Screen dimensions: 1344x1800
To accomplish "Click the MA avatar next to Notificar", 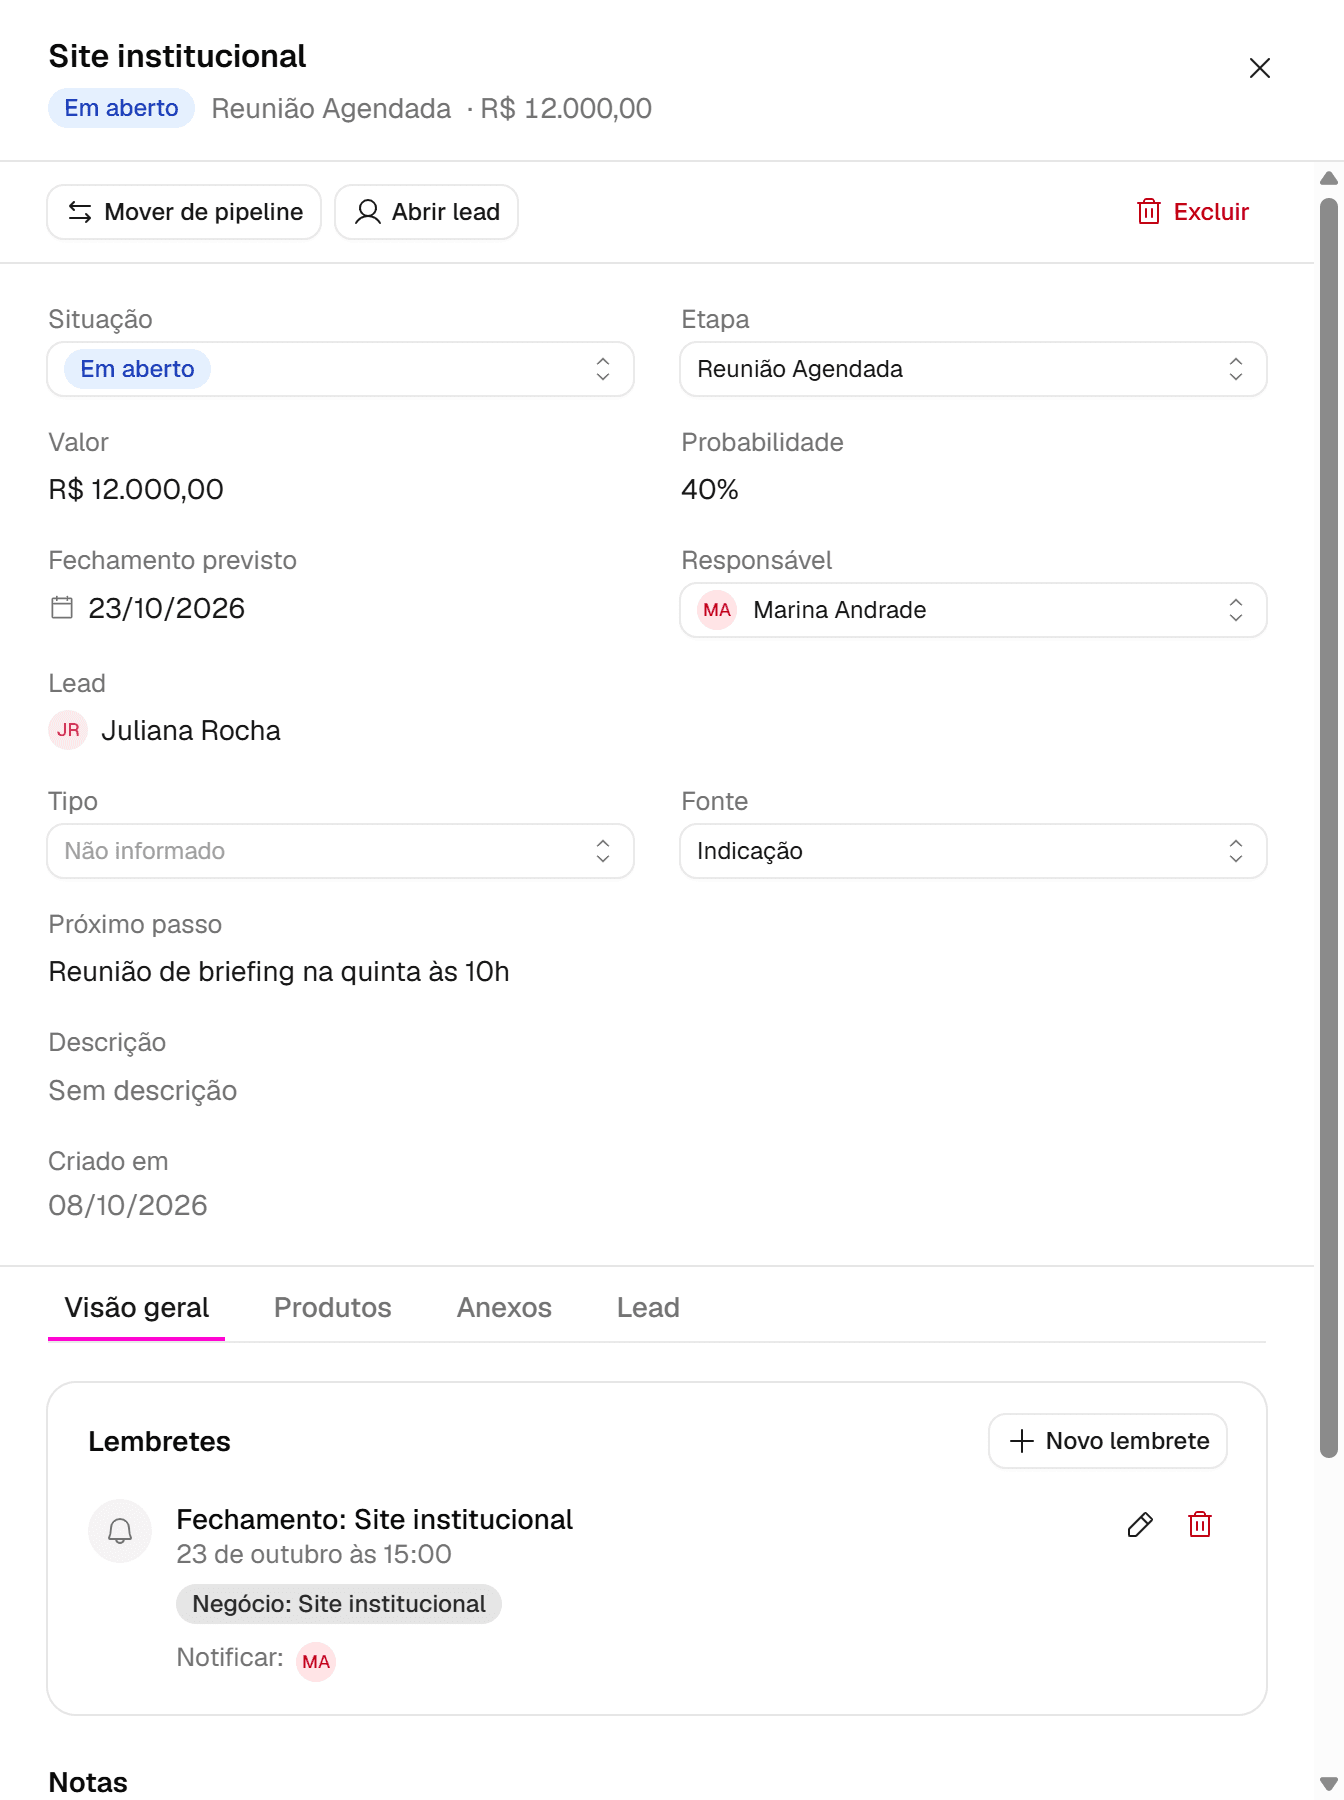I will point(316,1662).
